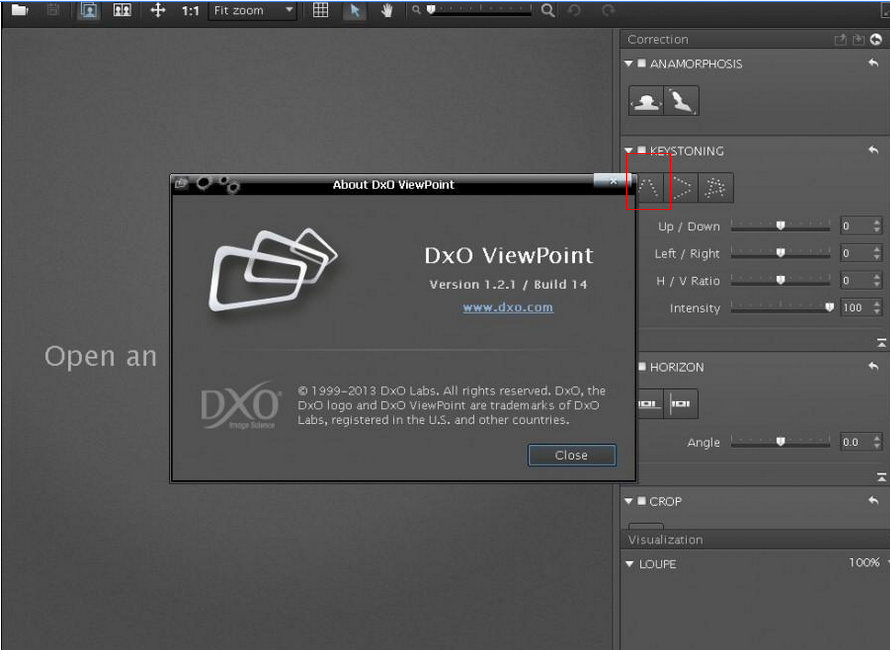Click the toolbar zoom slider

480,10
